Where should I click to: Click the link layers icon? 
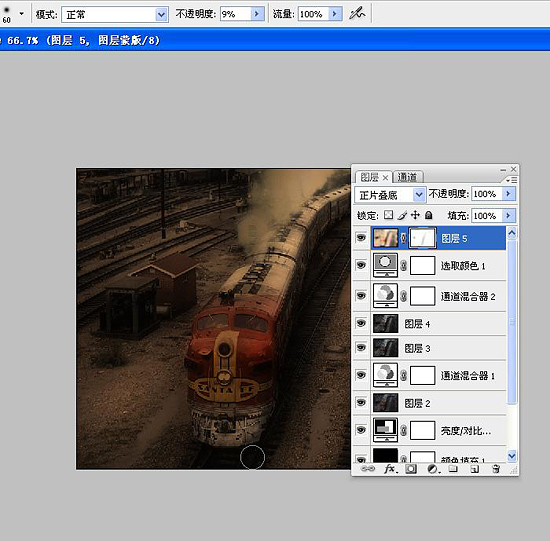(x=368, y=469)
